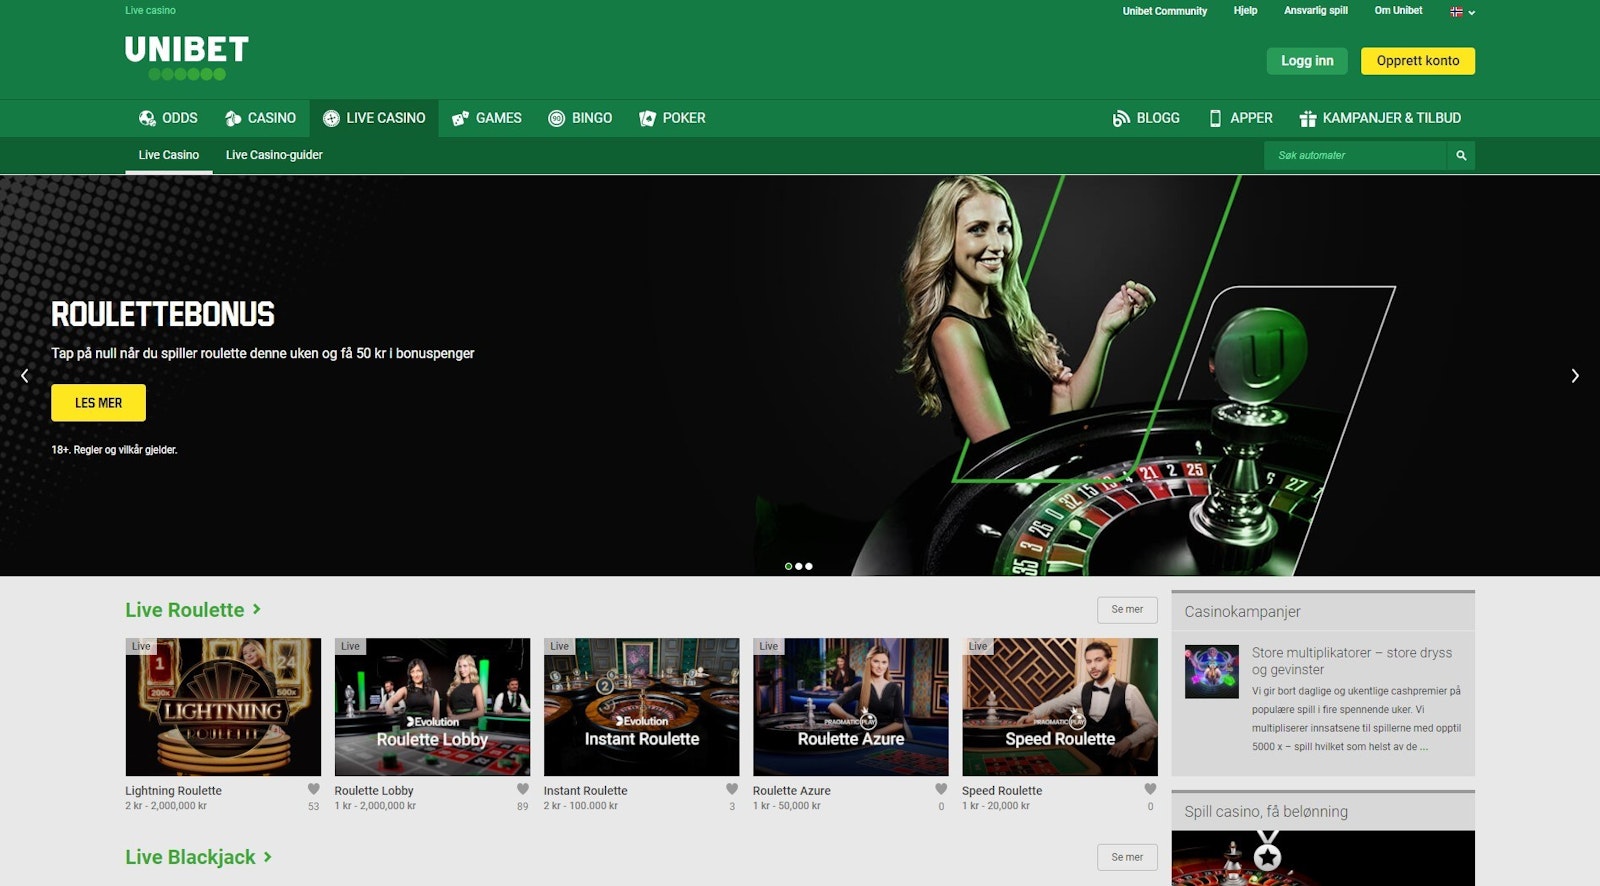The image size is (1600, 886).
Task: Switch to Live Casino sub-tab
Action: 169,155
